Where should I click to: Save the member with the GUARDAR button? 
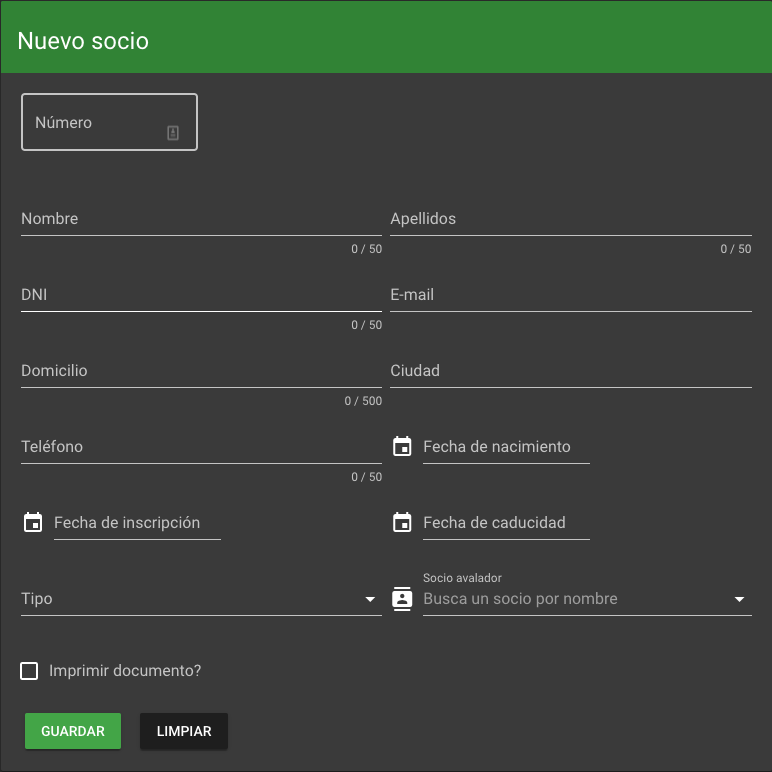coord(73,731)
